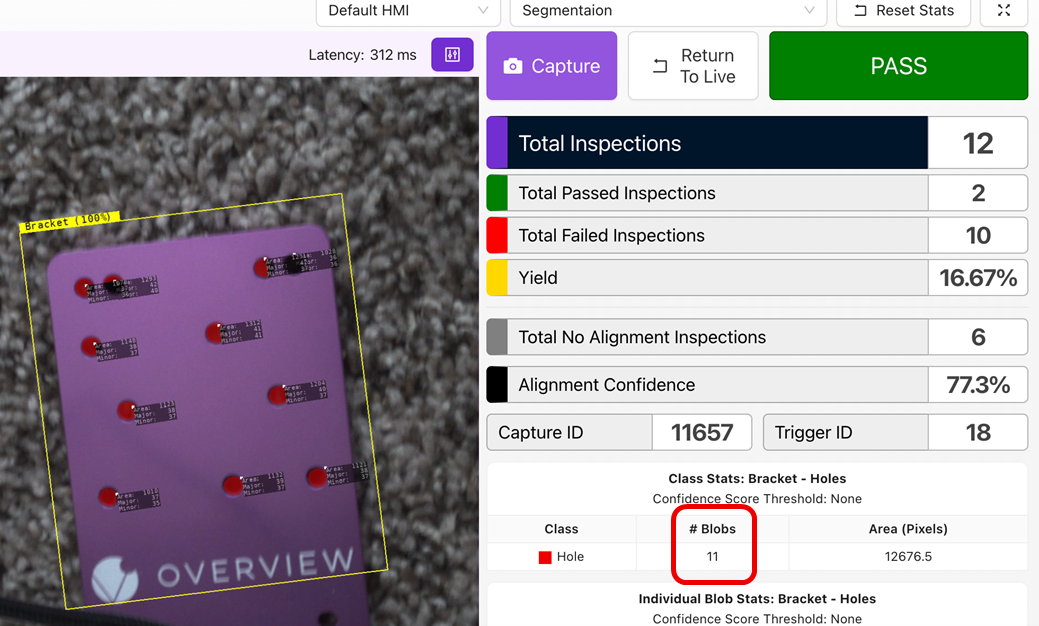Click the return arrow icon beside Return To Live
The image size is (1039, 626).
pos(660,66)
